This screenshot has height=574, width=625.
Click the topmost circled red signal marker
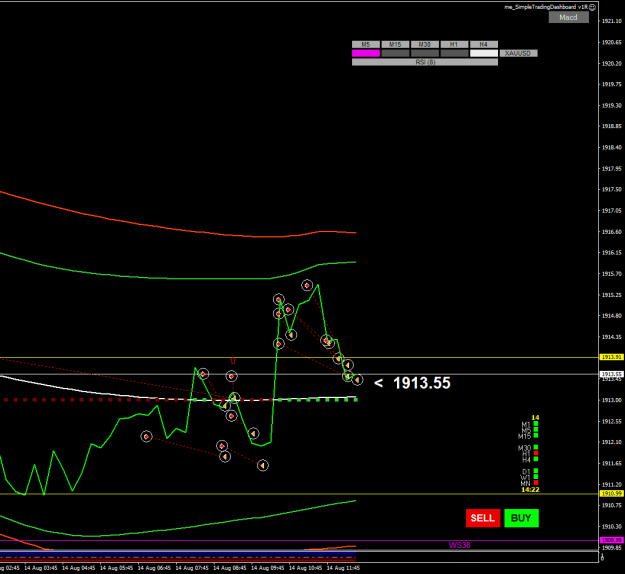click(x=307, y=285)
